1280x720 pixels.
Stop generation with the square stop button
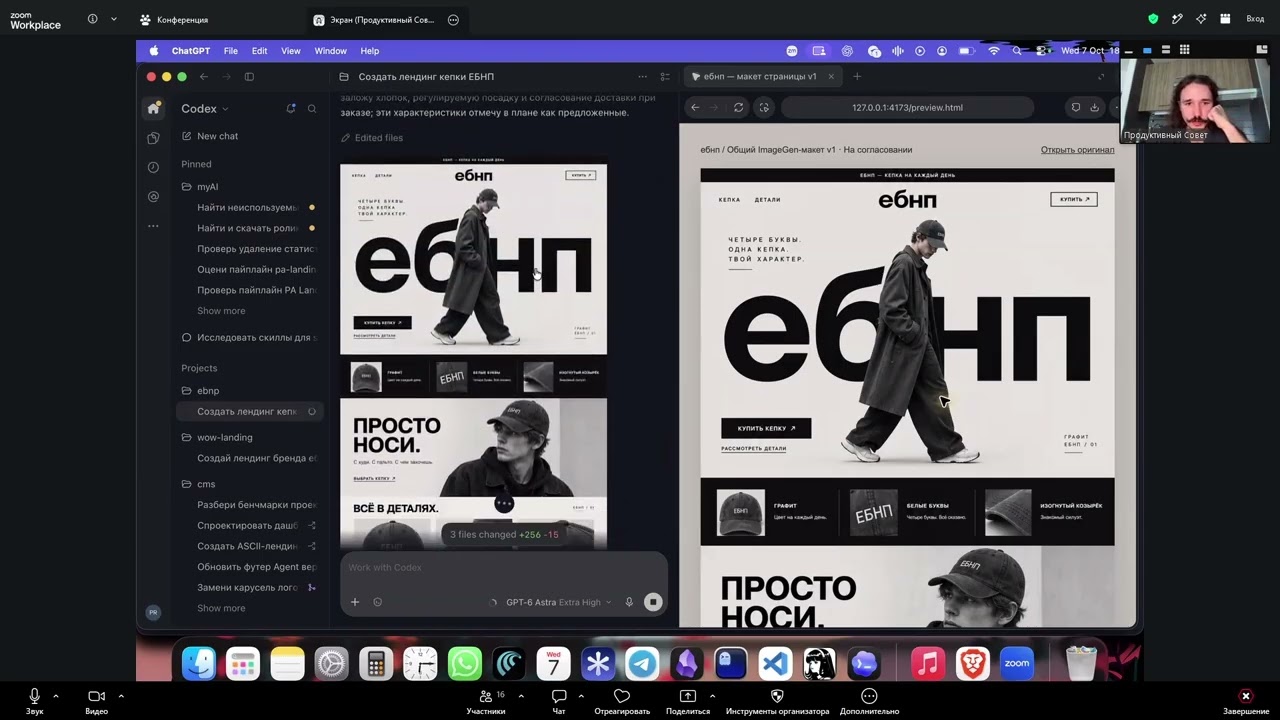[653, 602]
